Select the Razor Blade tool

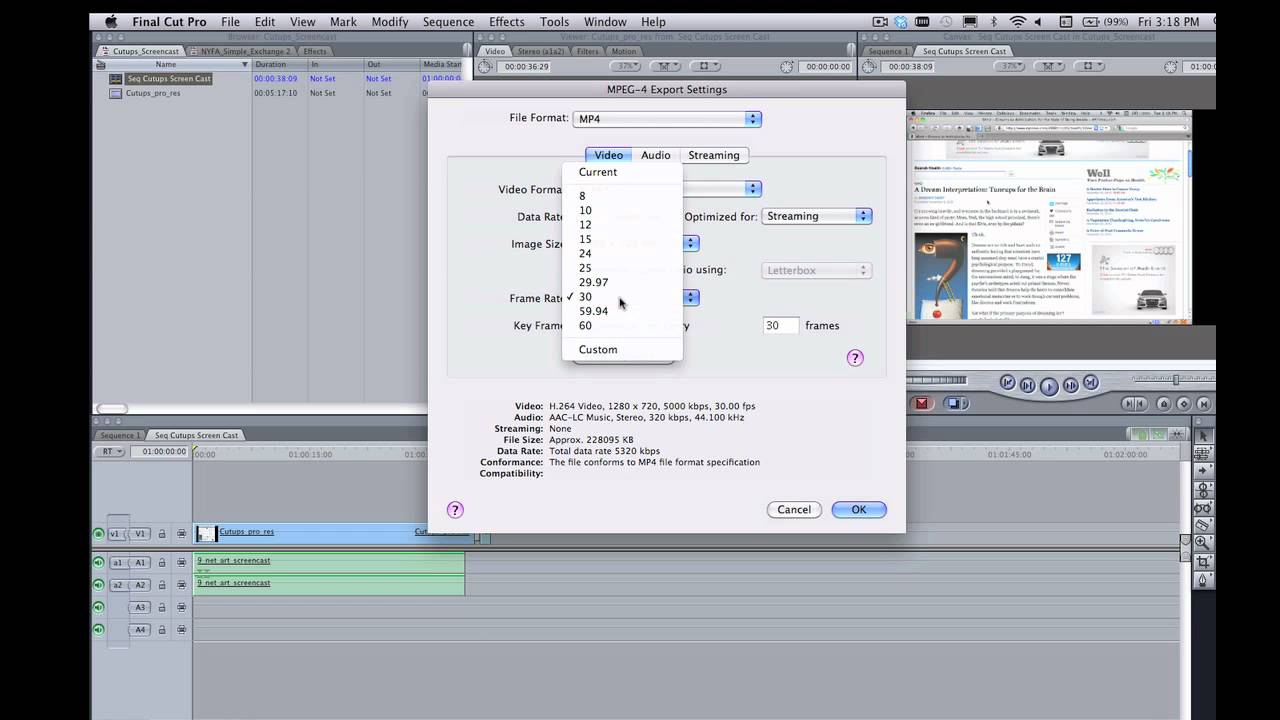(1203, 525)
